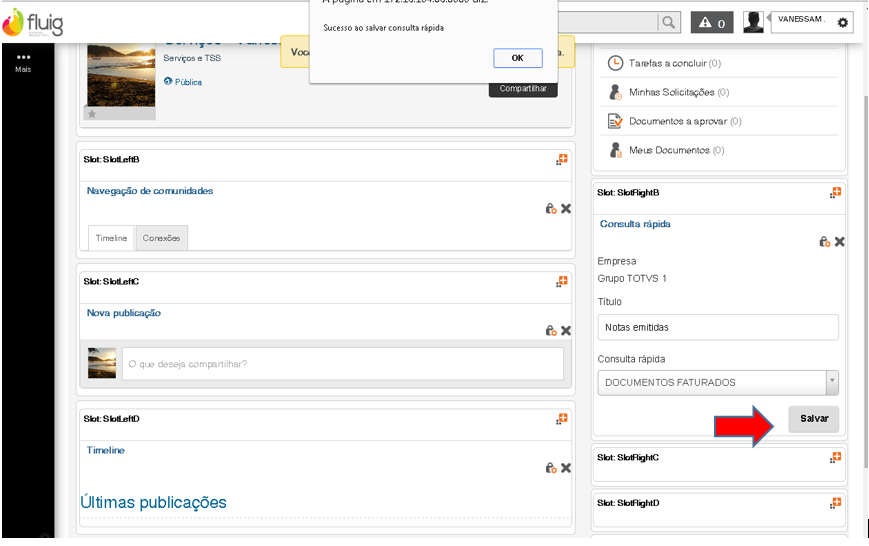Viewport: 869px width, 546px height.
Task: Add widget to SlotRightC slot
Action: click(835, 457)
